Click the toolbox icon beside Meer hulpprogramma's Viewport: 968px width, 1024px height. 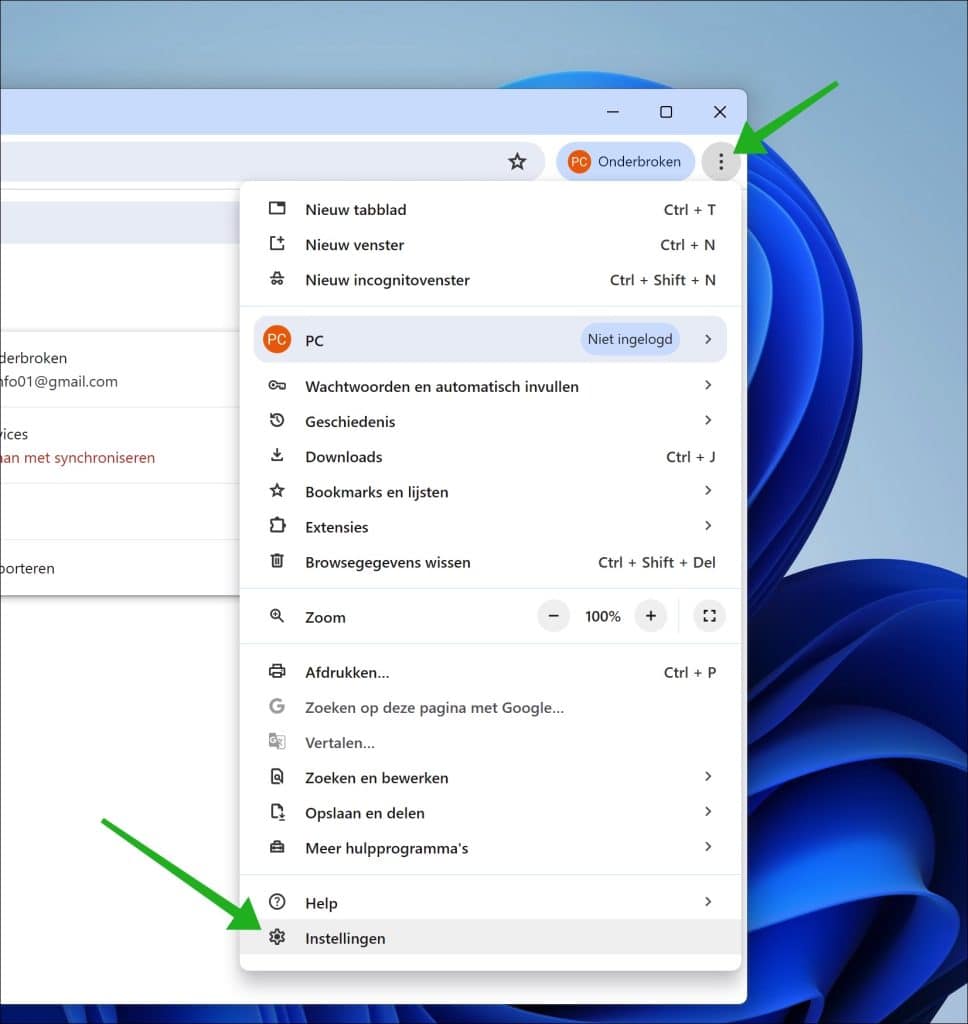(277, 847)
